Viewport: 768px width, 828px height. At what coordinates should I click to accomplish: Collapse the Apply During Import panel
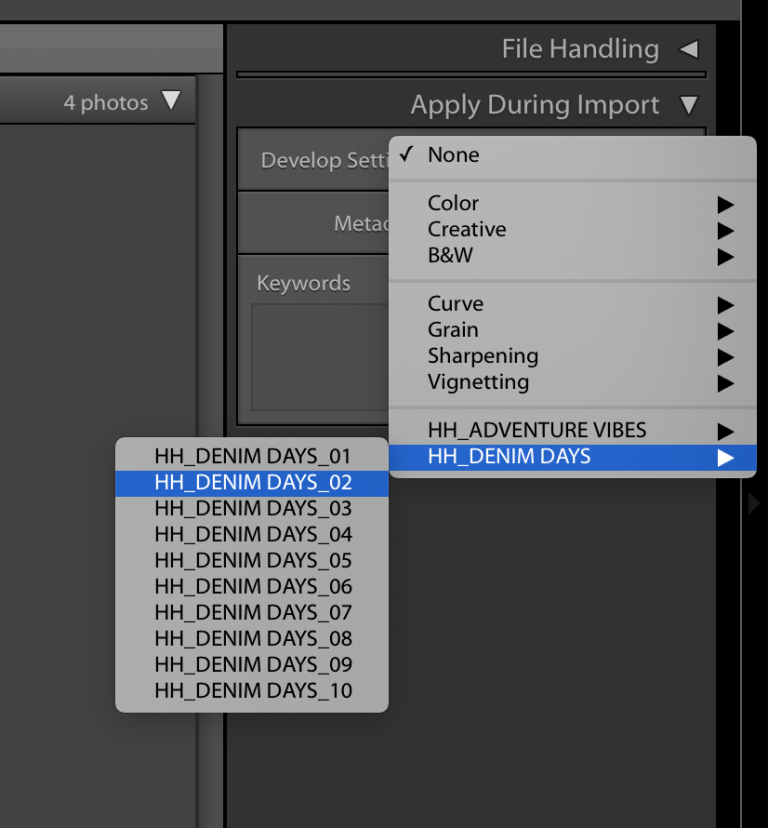tap(687, 105)
